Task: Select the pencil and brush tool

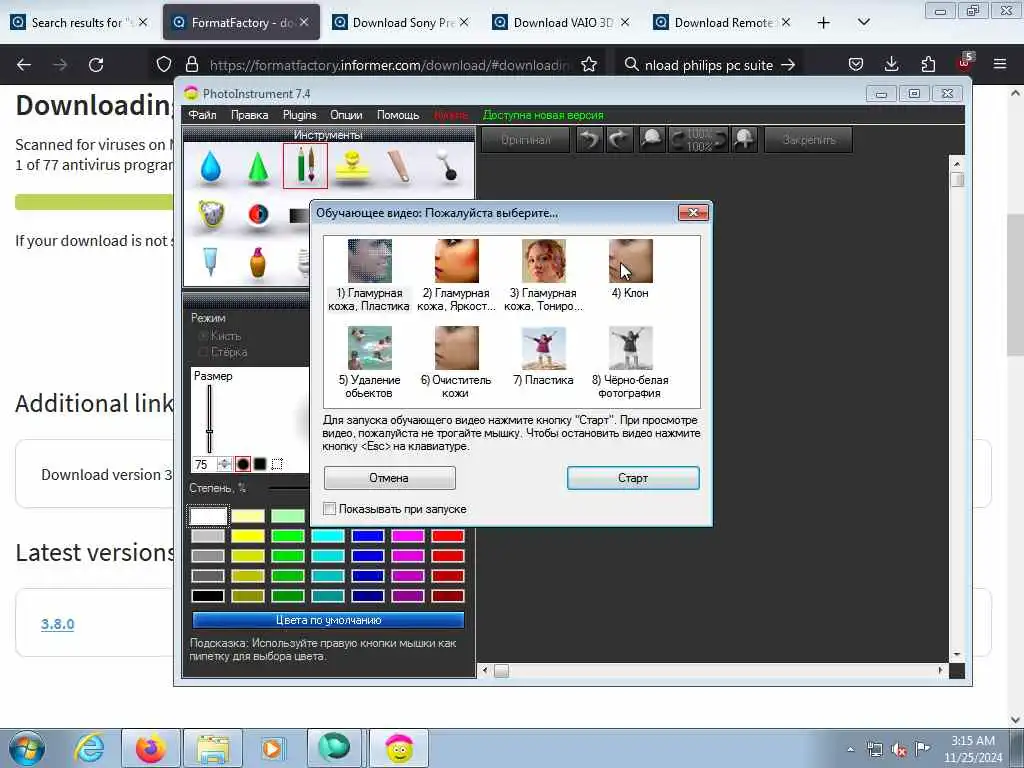Action: point(305,166)
